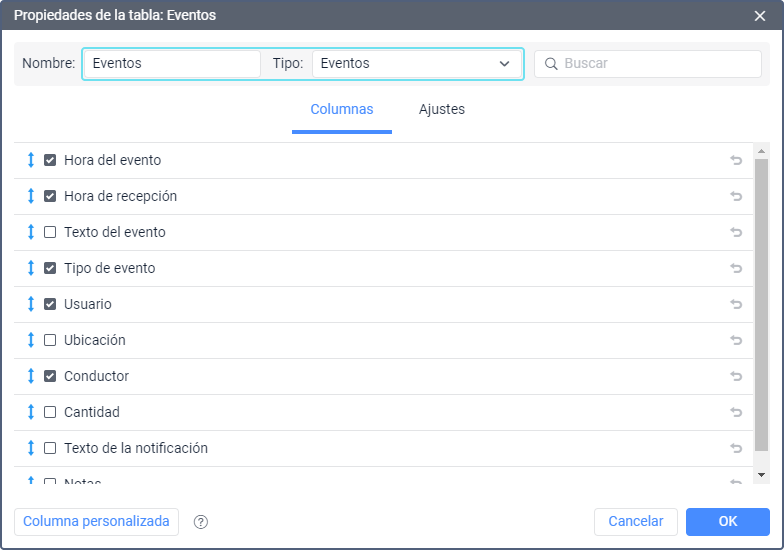Viewport: 784px width, 550px height.
Task: Click the drag handle next to Ubicación
Action: [x=31, y=340]
